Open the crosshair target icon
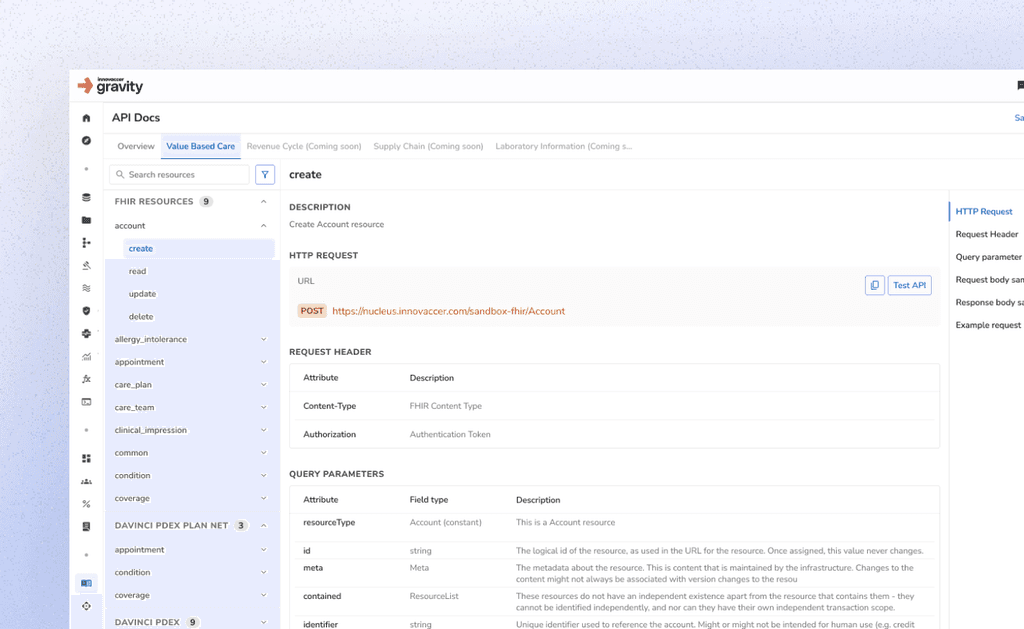The image size is (1024, 629). click(x=86, y=606)
